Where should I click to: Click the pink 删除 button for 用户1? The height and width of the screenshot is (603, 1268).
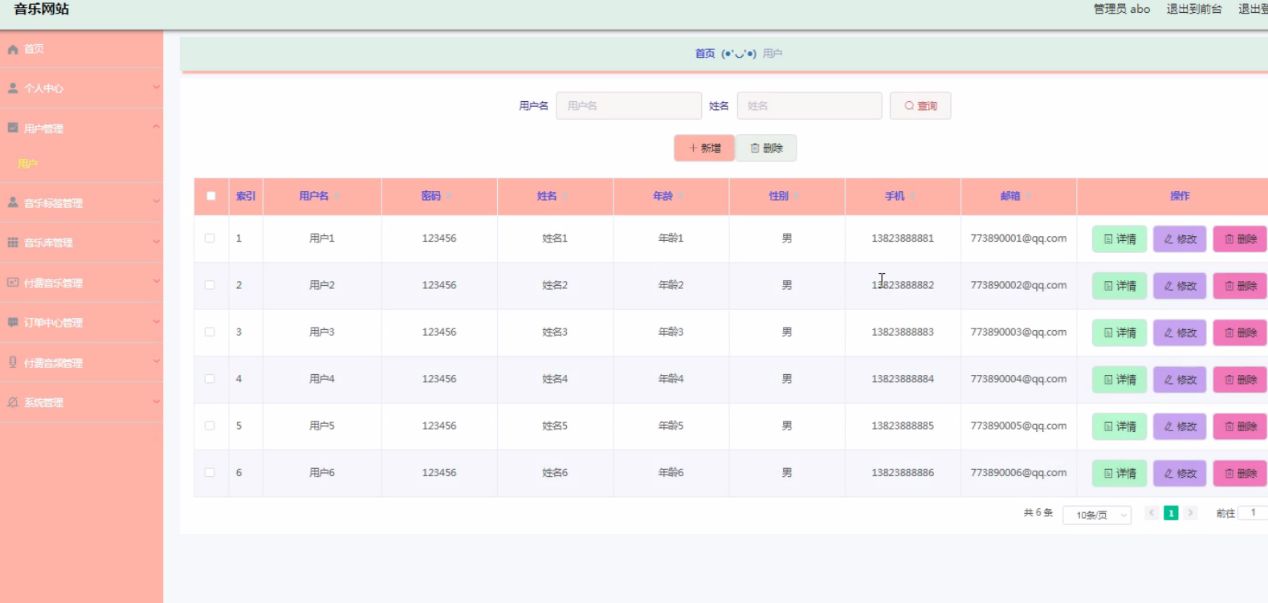coord(1239,239)
